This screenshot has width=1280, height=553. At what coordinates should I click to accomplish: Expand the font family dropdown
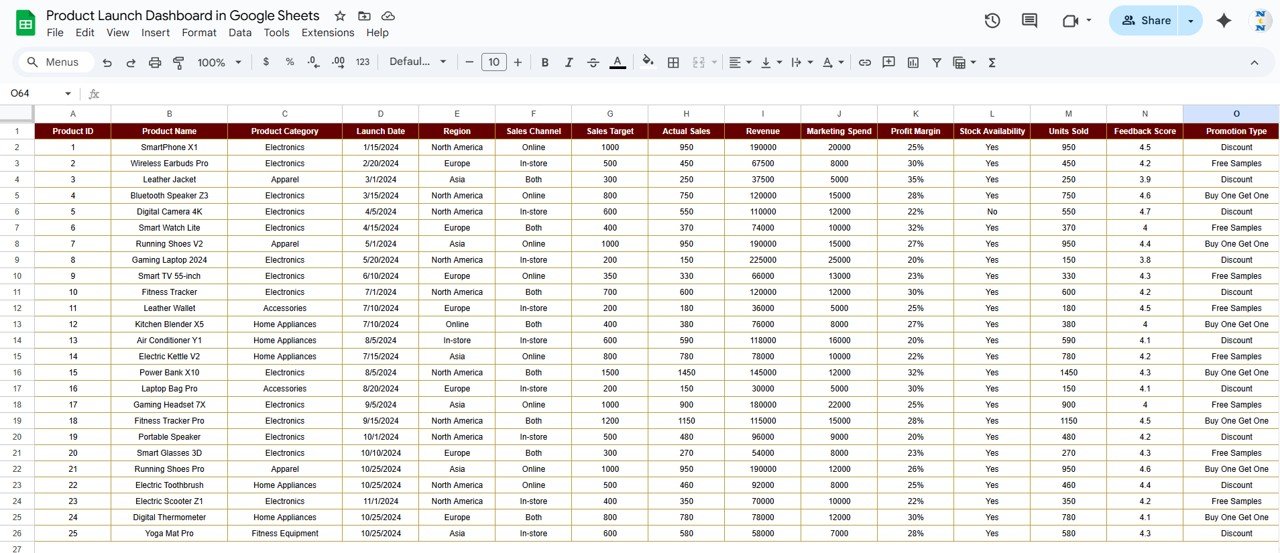point(418,62)
